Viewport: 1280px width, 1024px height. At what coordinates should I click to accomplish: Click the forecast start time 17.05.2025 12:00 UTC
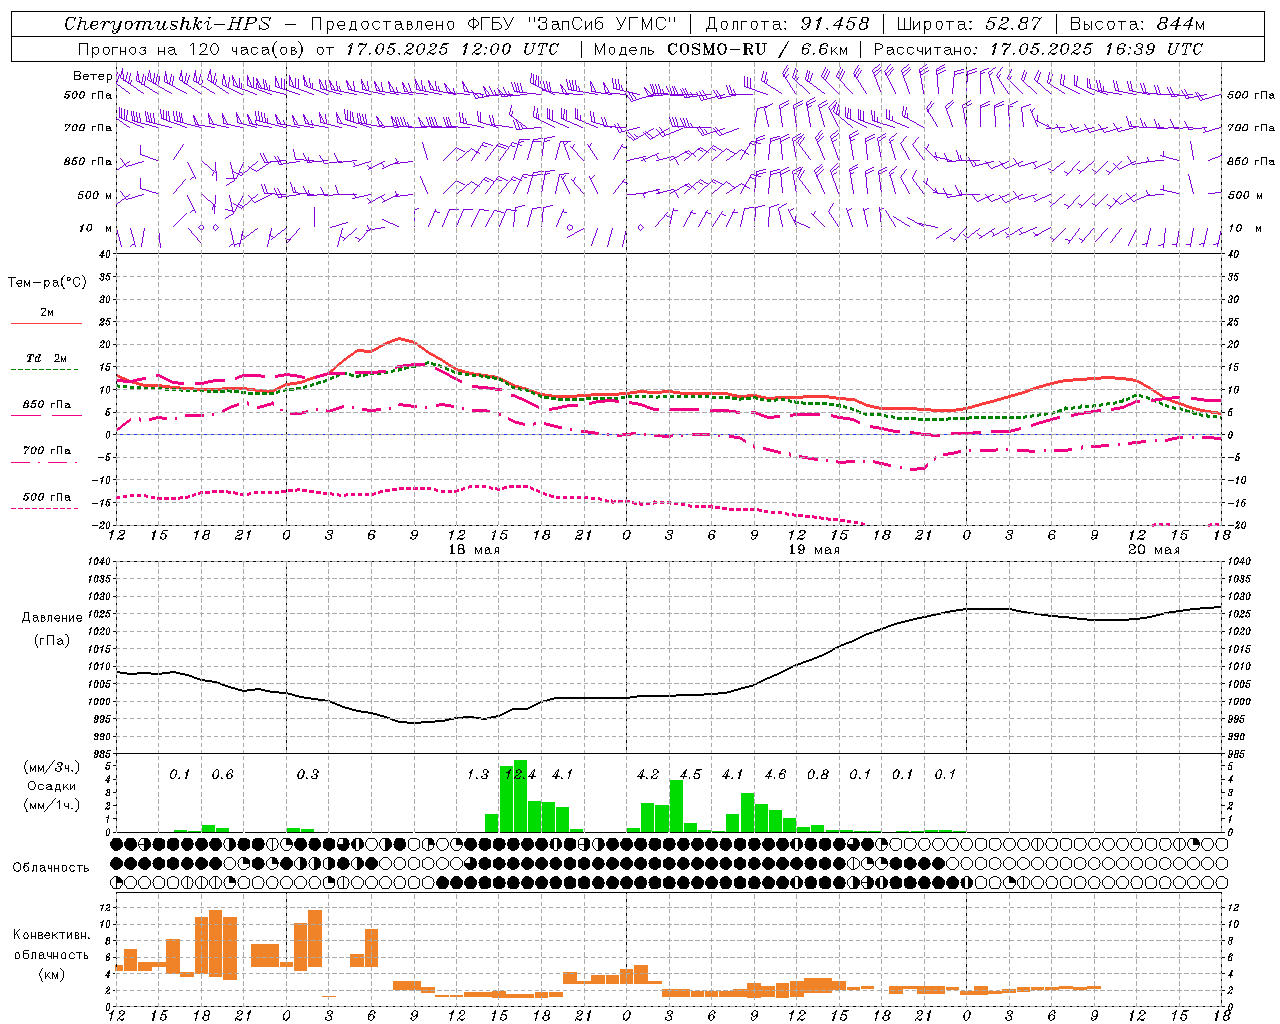point(453,49)
